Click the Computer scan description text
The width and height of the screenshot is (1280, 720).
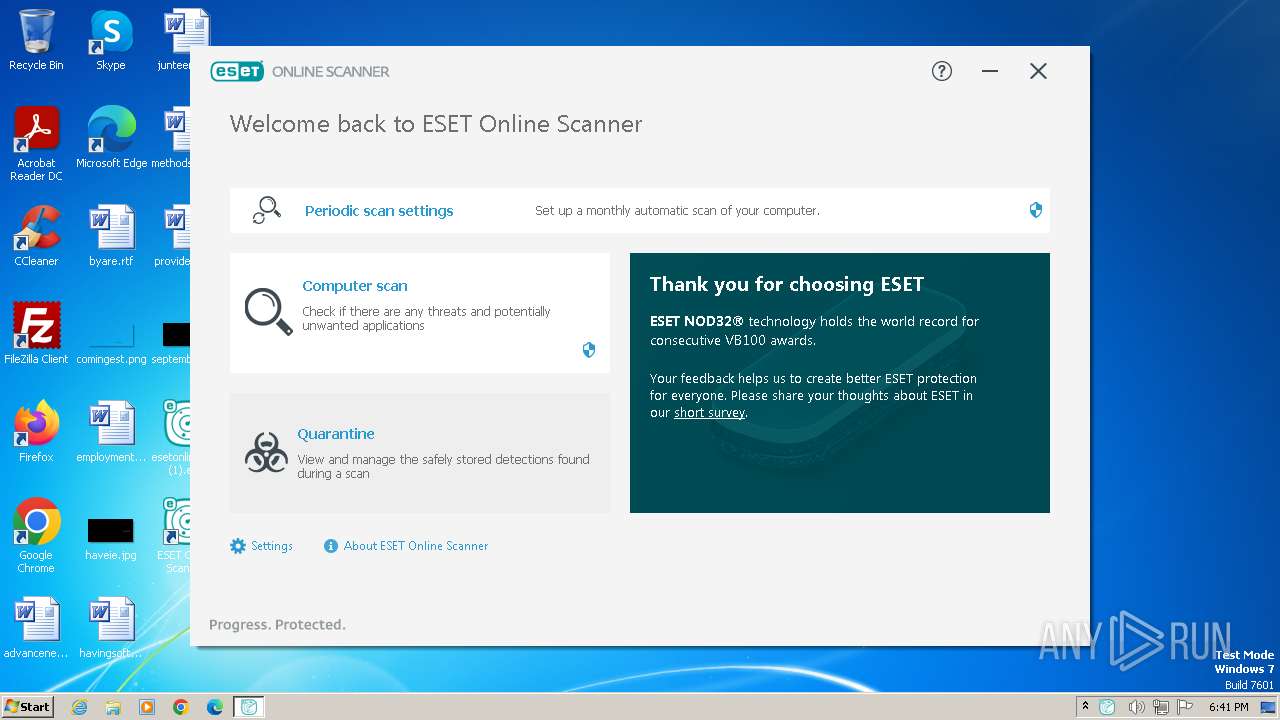pos(426,318)
